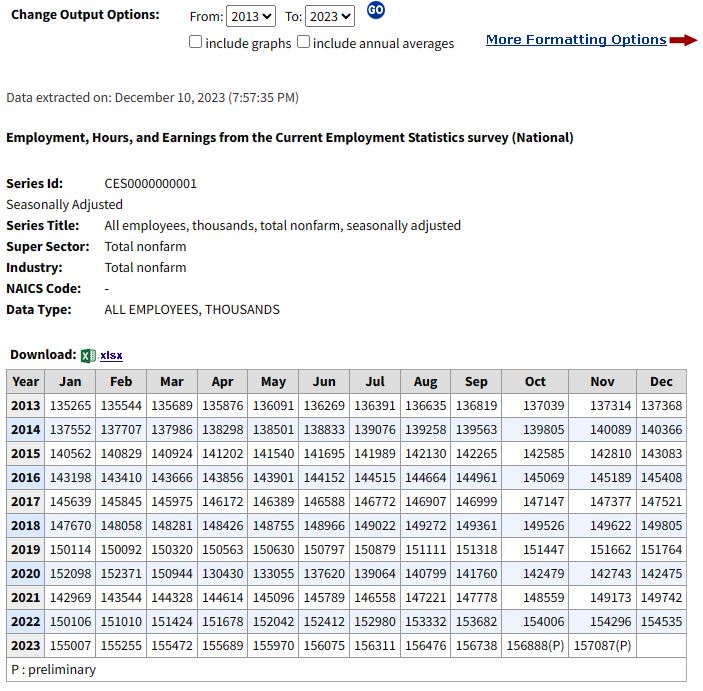The width and height of the screenshot is (703, 691).
Task: Select the 2015 row label
Action: click(26, 453)
